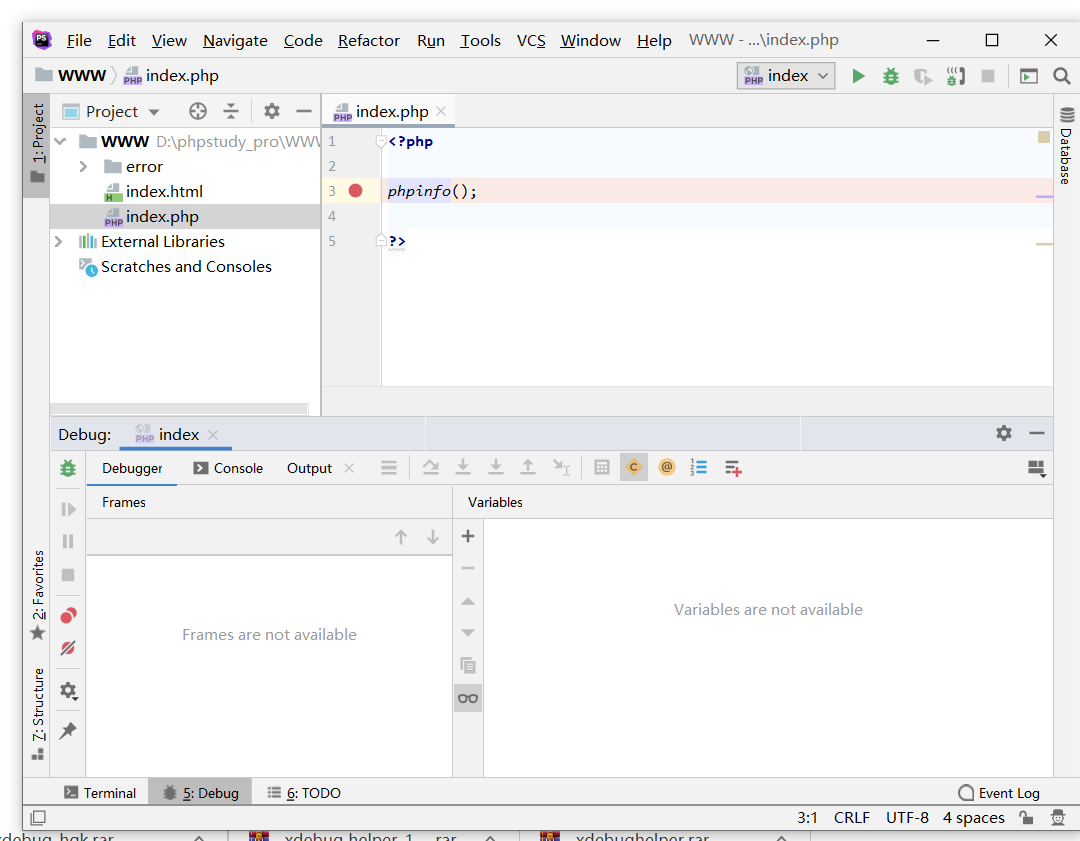
Task: Click Step Into in debug toolbar
Action: coord(463,468)
